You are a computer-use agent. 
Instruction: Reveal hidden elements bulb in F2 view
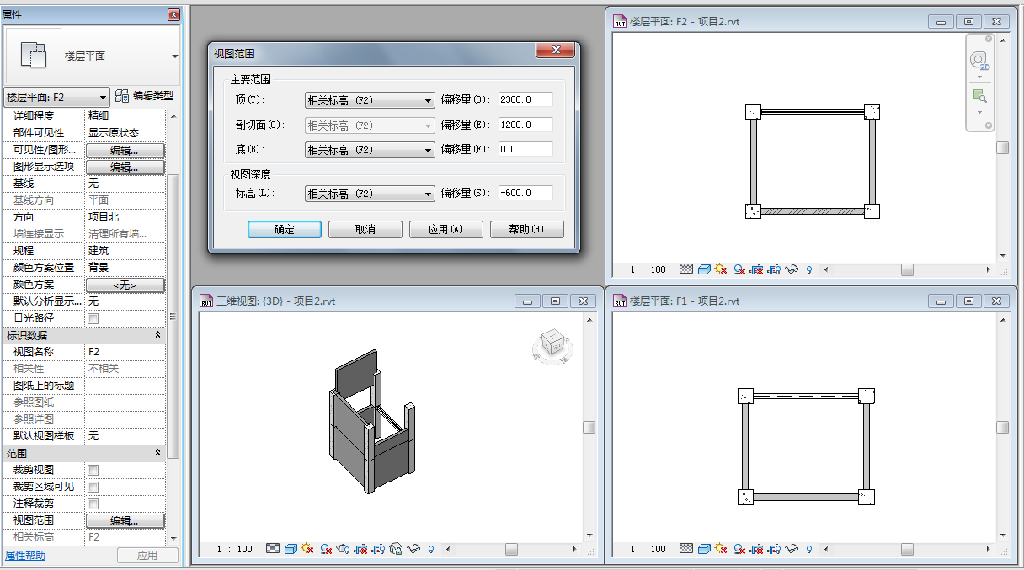809,270
